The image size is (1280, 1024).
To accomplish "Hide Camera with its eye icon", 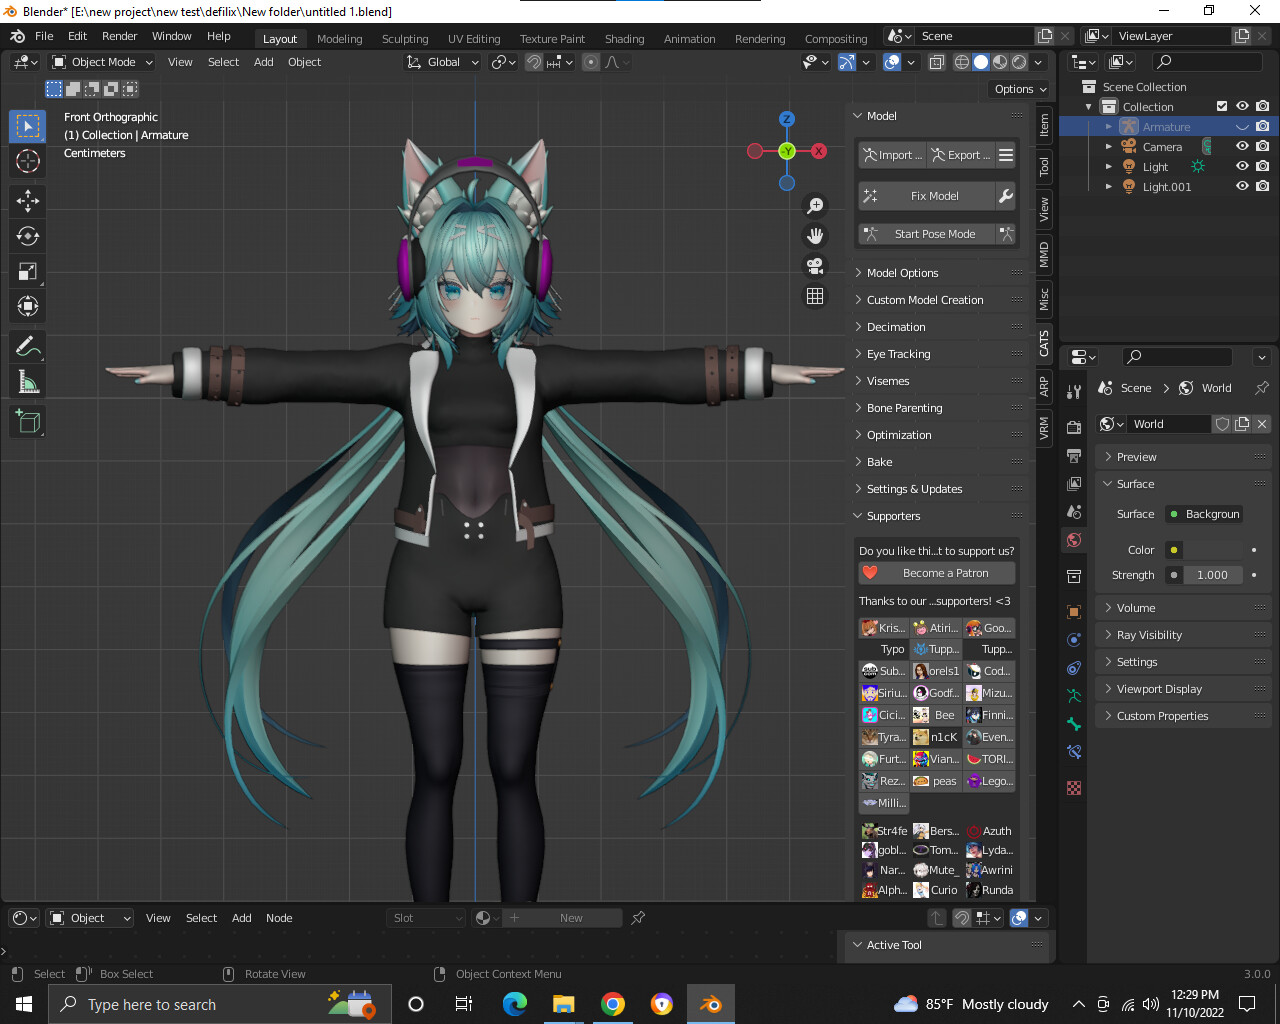I will tap(1242, 146).
